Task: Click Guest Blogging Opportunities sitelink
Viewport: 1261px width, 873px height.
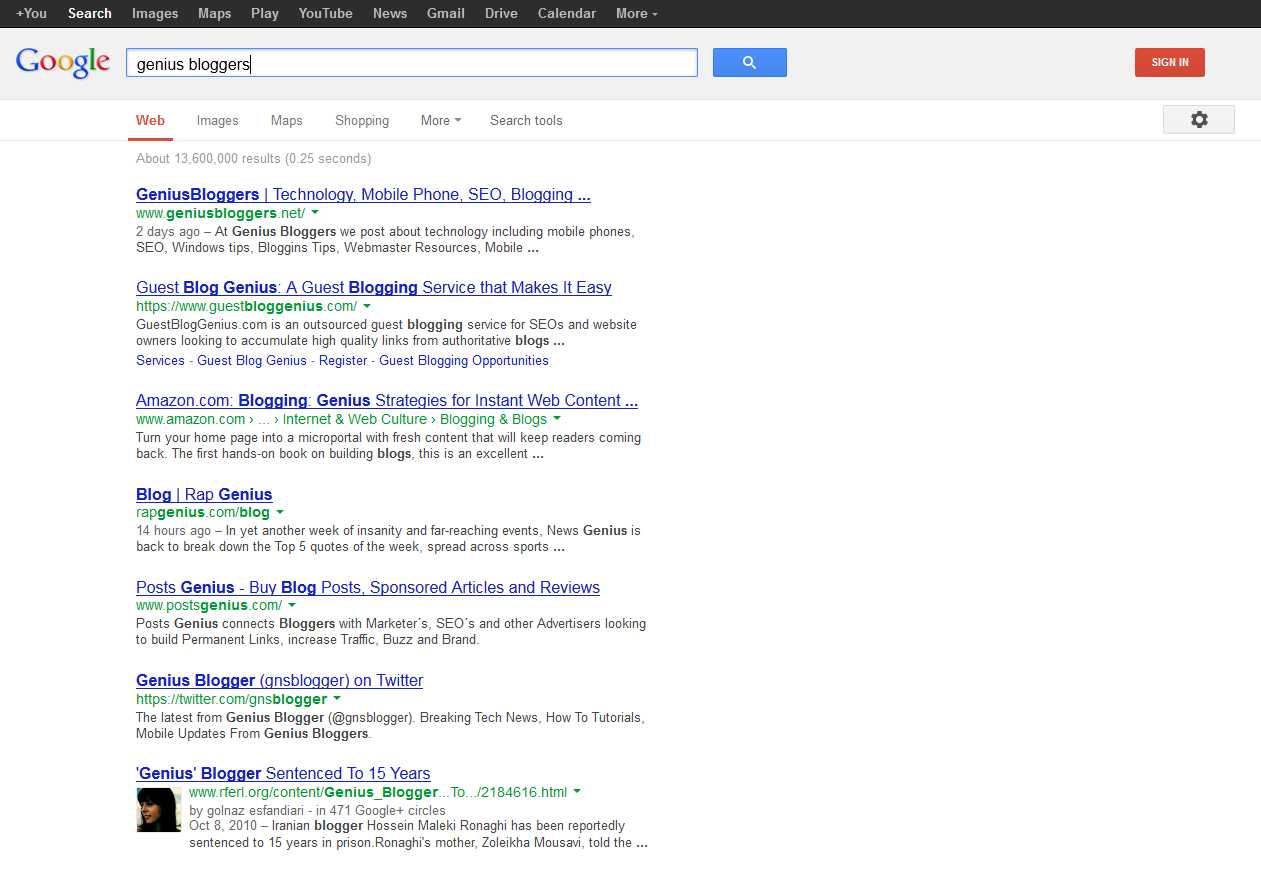Action: point(464,360)
